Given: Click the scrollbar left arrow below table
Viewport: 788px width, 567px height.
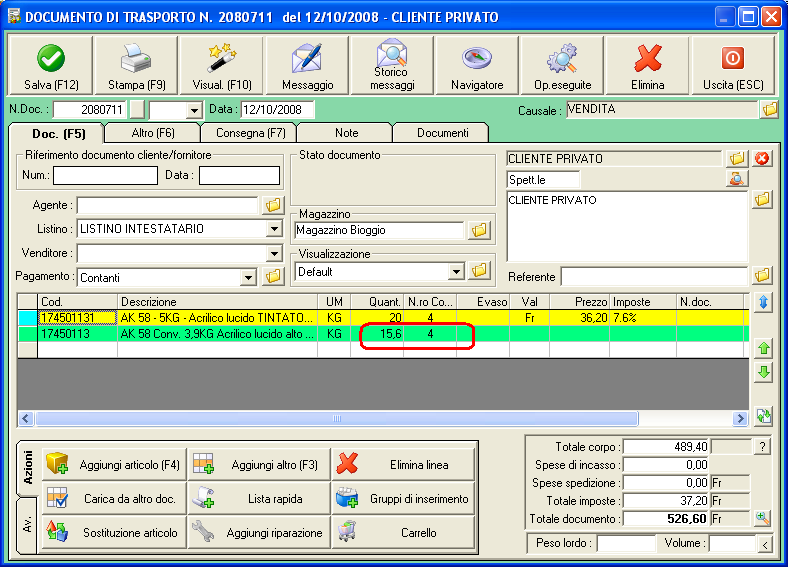Looking at the screenshot, I should [x=26, y=418].
